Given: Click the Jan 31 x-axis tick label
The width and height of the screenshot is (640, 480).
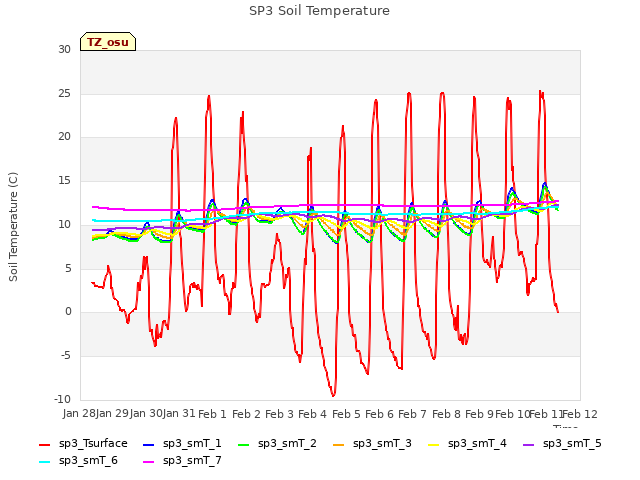Looking at the screenshot, I should (179, 414).
